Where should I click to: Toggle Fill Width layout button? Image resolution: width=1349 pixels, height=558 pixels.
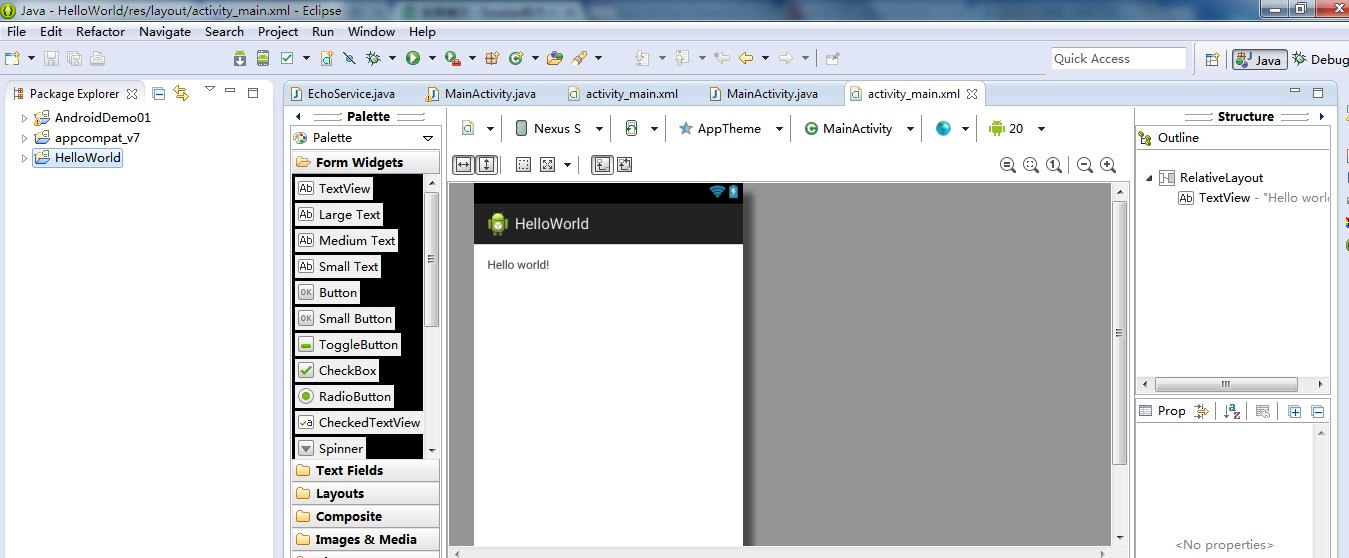tap(463, 165)
